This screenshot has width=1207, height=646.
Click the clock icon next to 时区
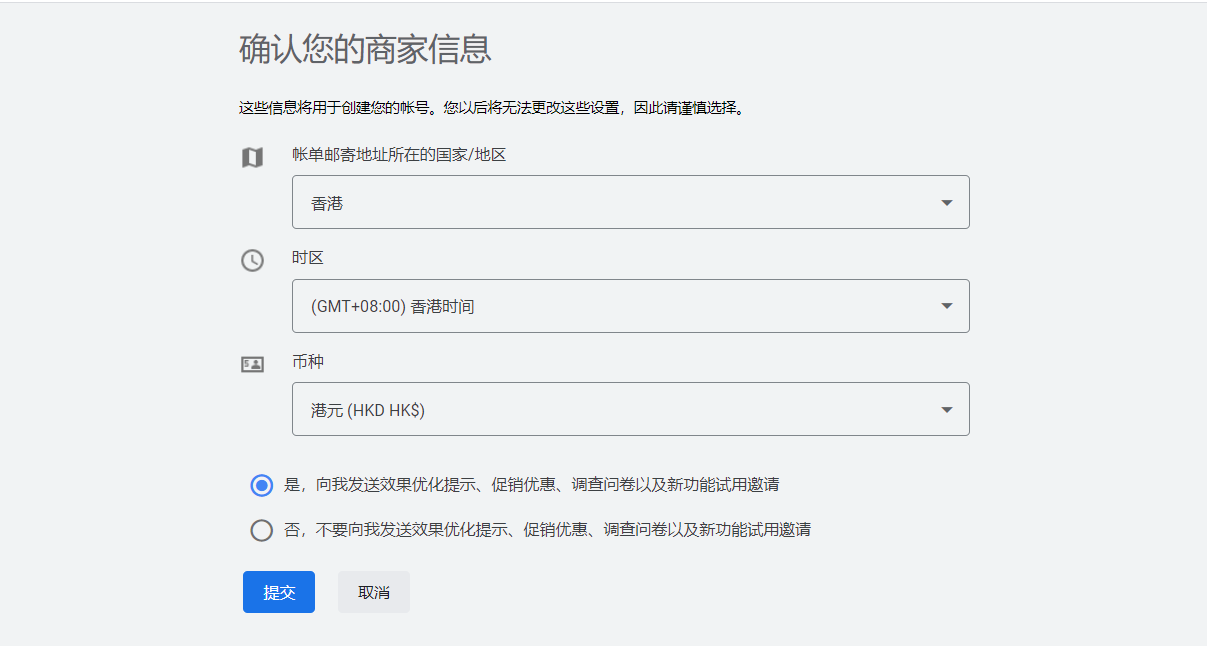252,260
